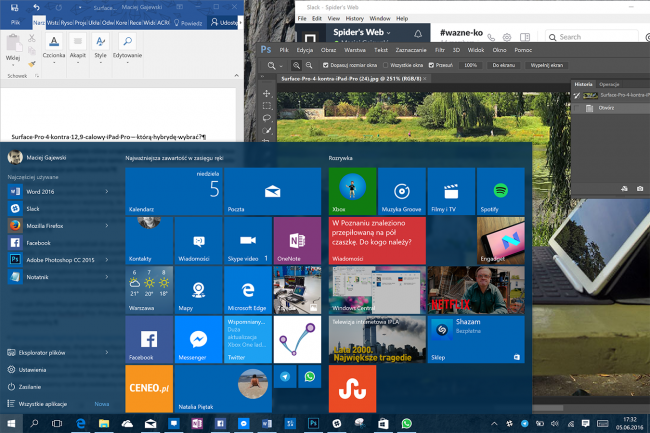This screenshot has height=433, width=650.
Task: Open the Czcionka dropdown in Word ribbon
Action: pos(54,50)
